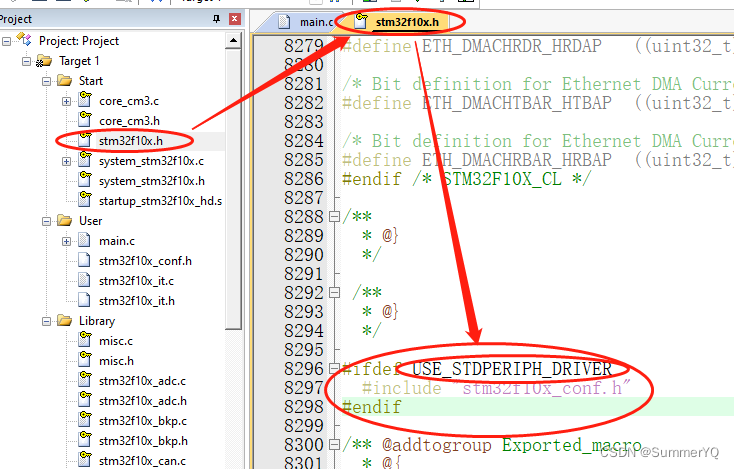This screenshot has width=734, height=469.
Task: Click the core_cm3.c locked file icon
Action: point(85,99)
